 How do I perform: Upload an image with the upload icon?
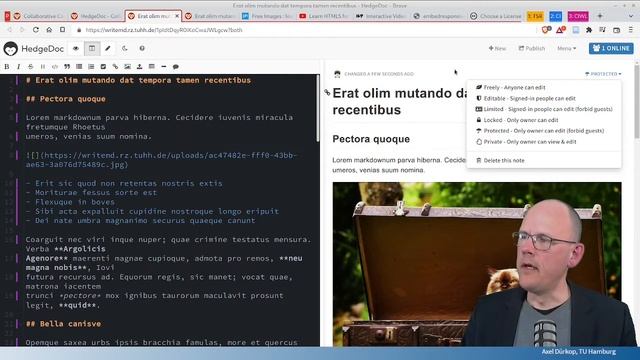tap(139, 67)
